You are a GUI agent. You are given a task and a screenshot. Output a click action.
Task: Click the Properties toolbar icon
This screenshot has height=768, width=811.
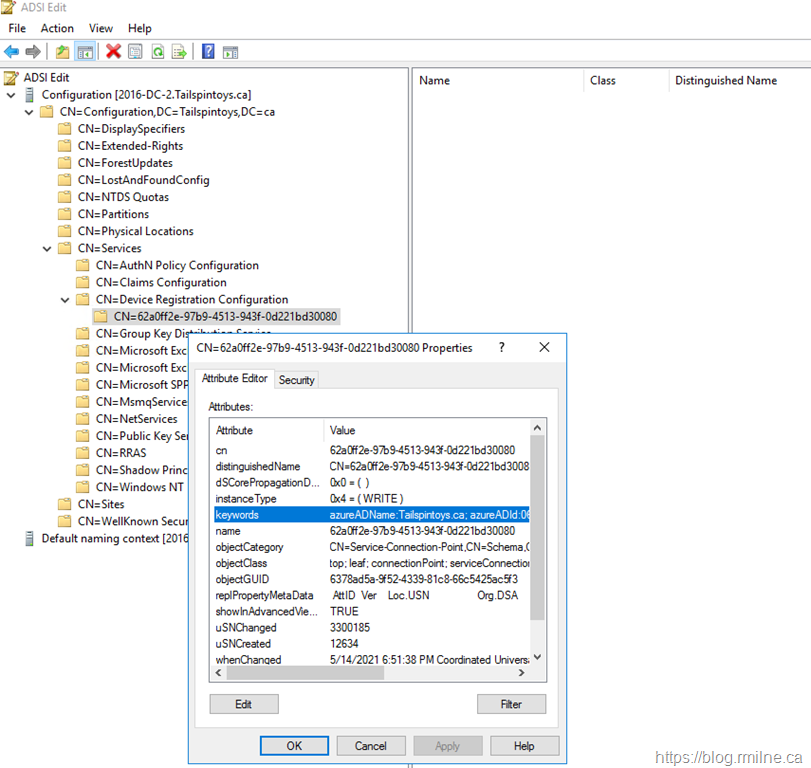tap(136, 52)
